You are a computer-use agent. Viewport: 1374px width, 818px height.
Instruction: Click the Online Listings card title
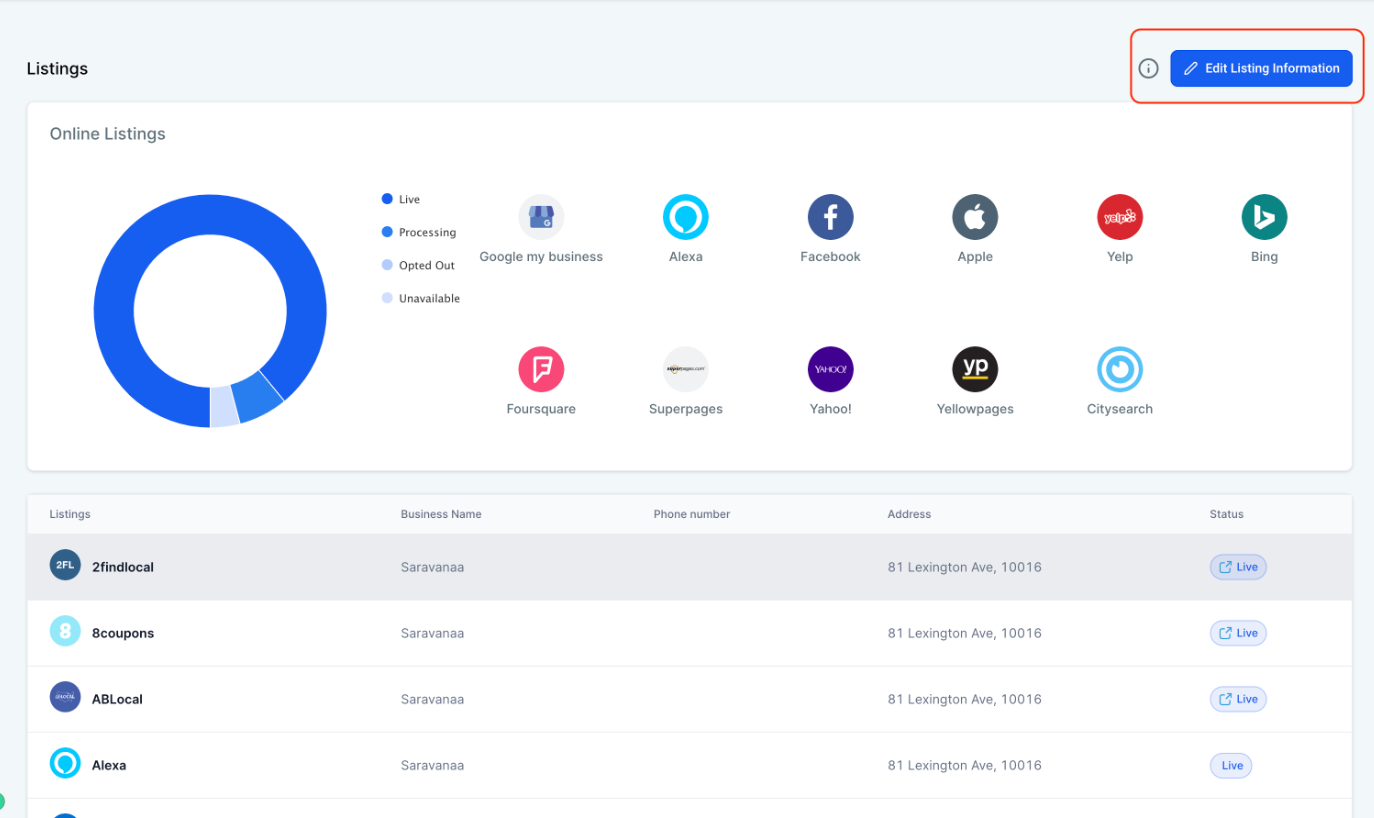[108, 134]
